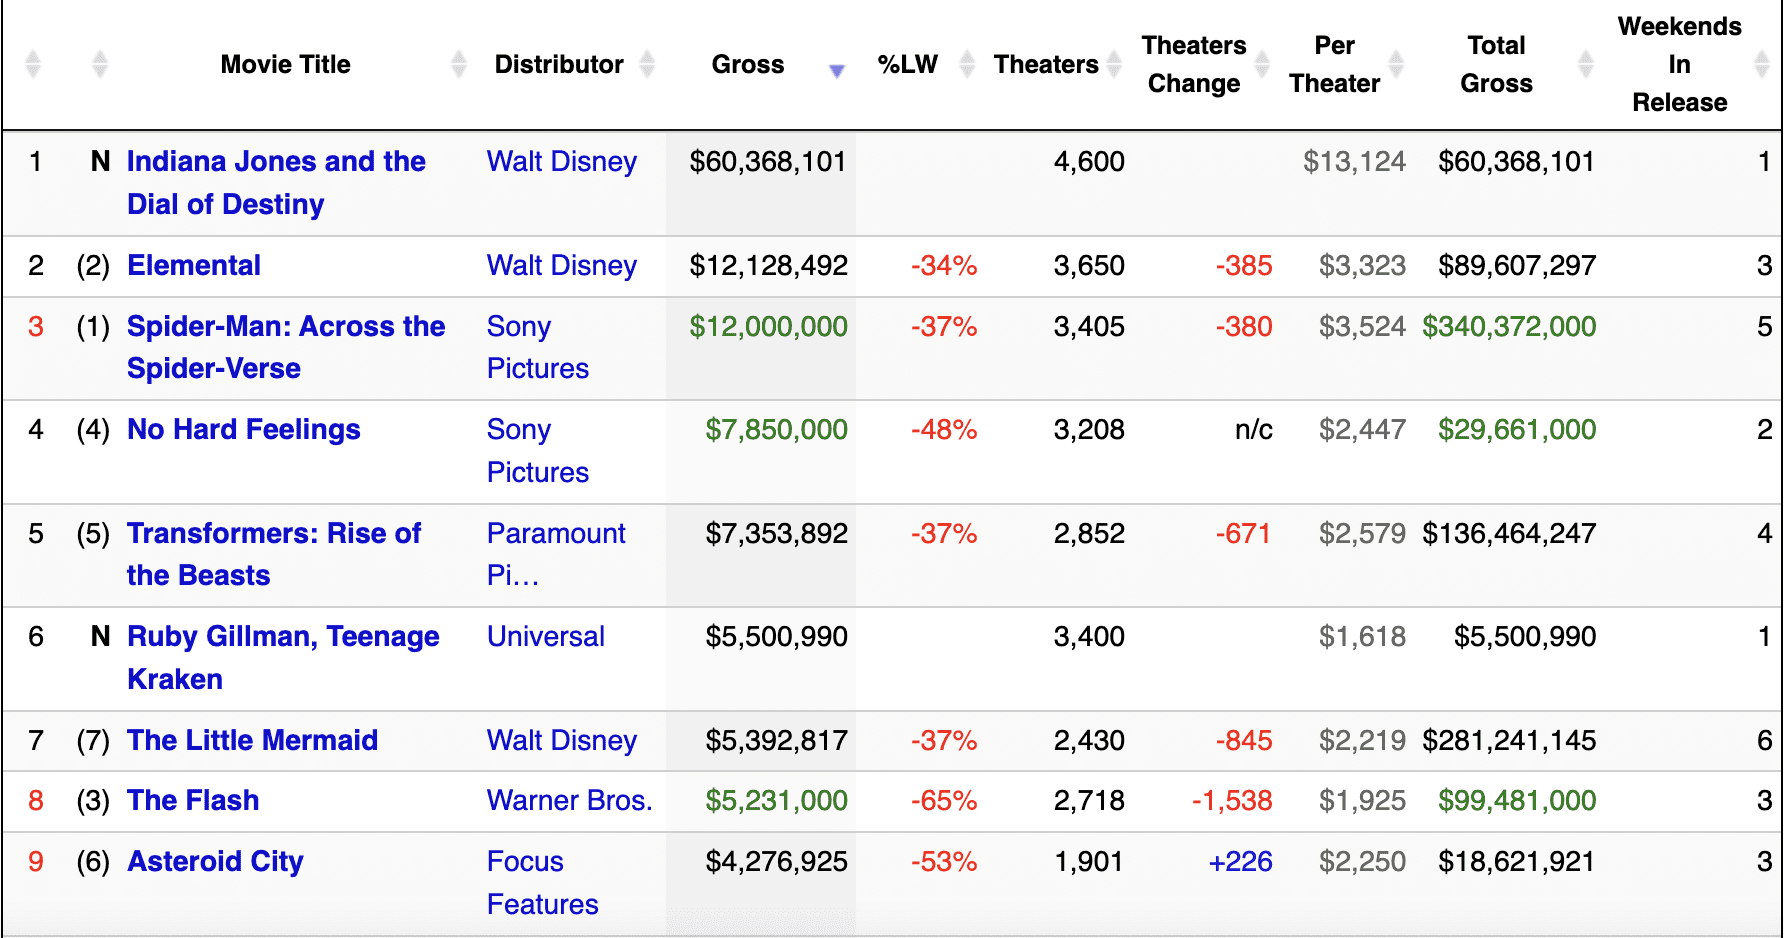
Task: Click the blue descending arrow beside Gross
Action: pyautogui.click(x=837, y=70)
